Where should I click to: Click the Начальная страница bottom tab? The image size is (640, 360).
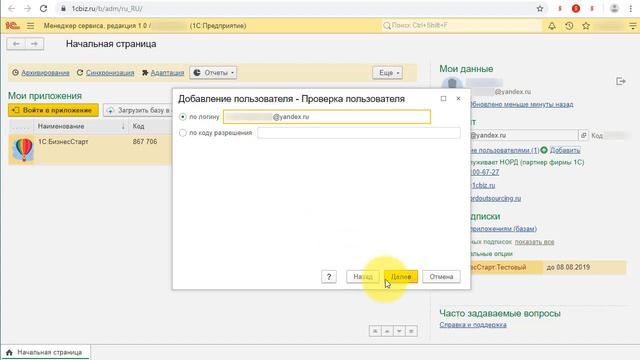[45, 352]
